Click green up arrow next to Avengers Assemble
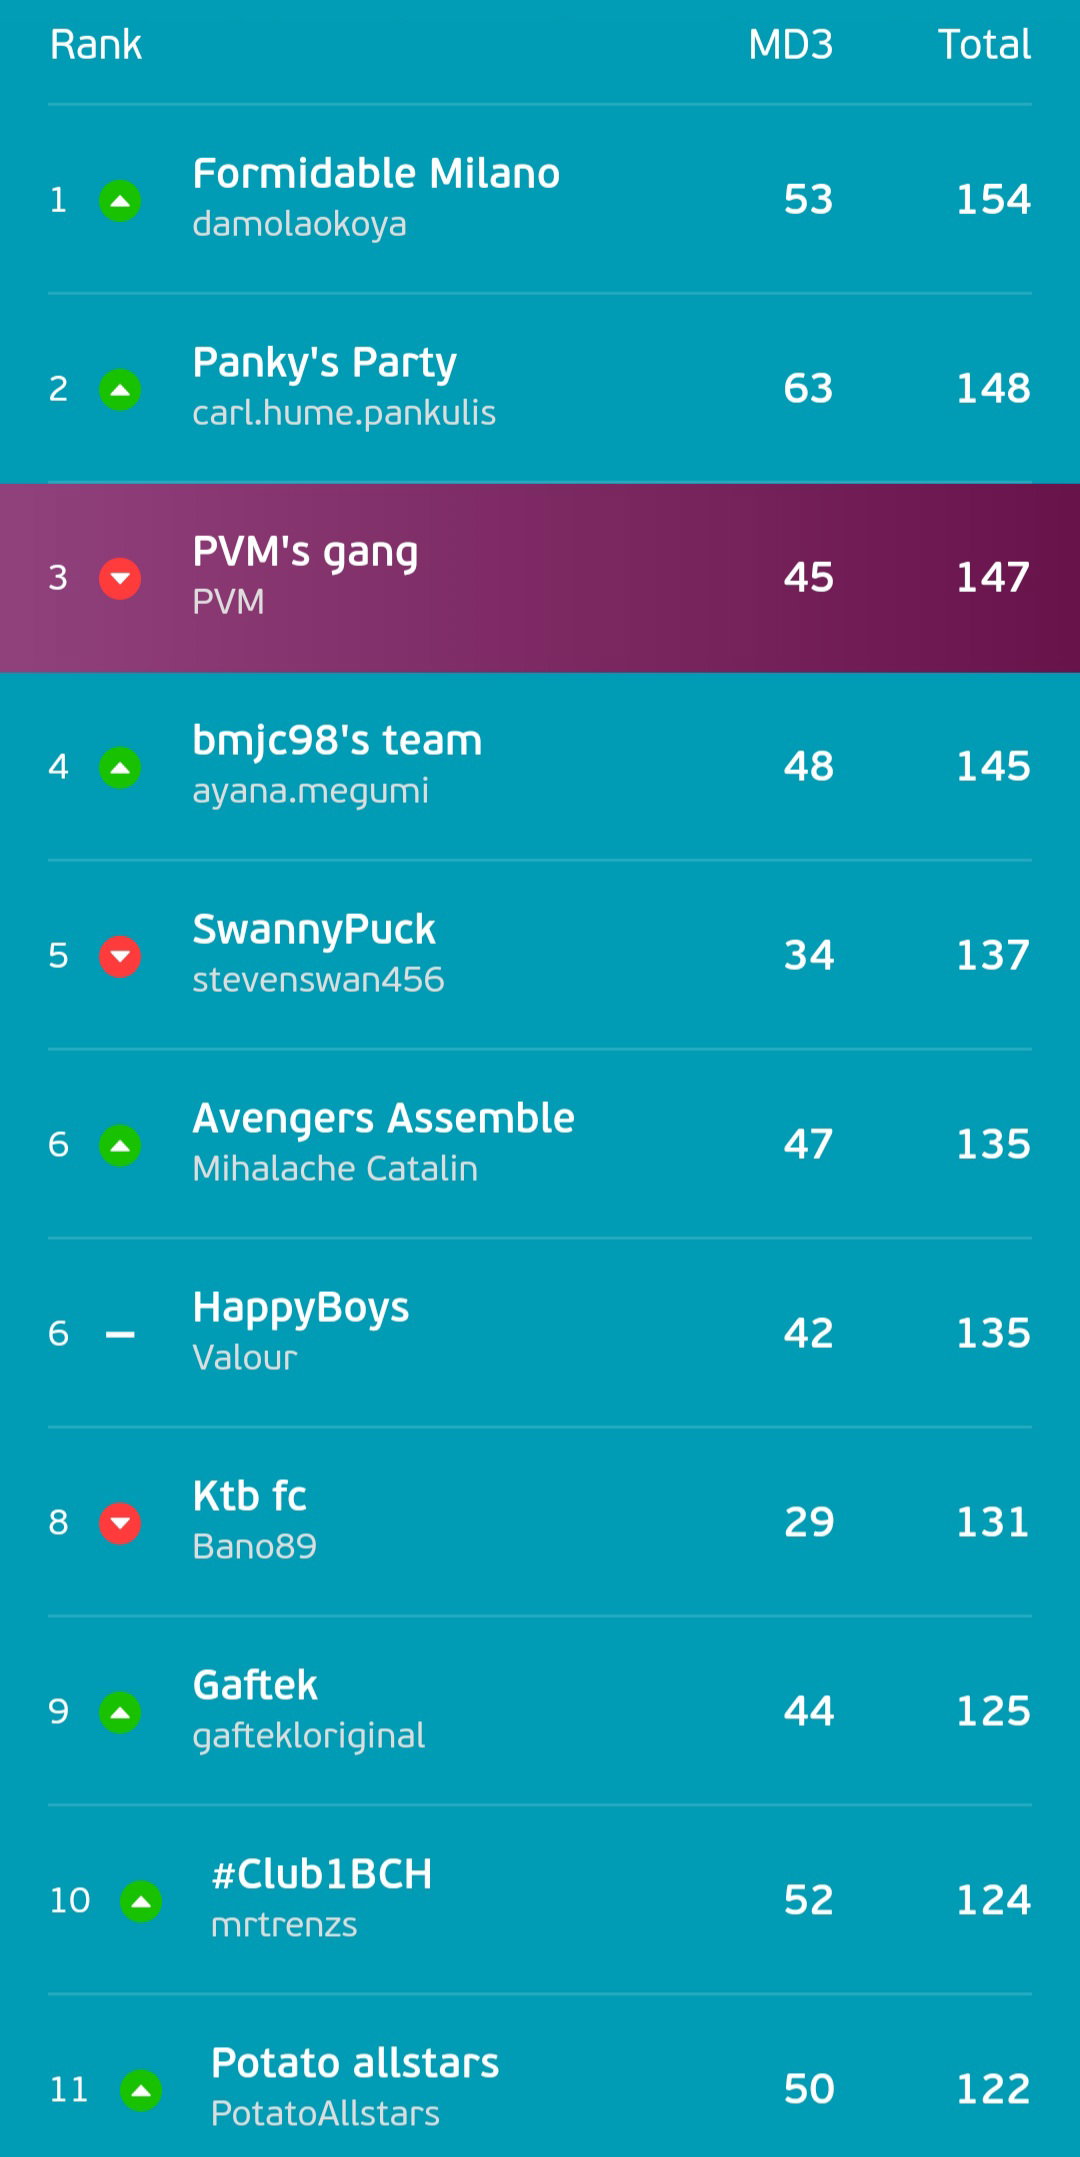This screenshot has width=1080, height=2157. click(120, 1146)
